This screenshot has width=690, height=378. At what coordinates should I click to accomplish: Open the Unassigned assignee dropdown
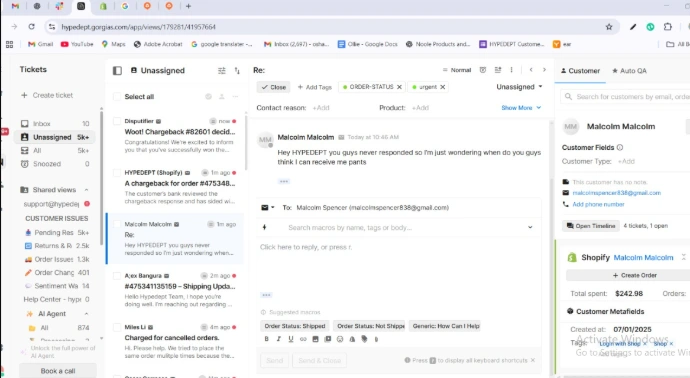519,87
